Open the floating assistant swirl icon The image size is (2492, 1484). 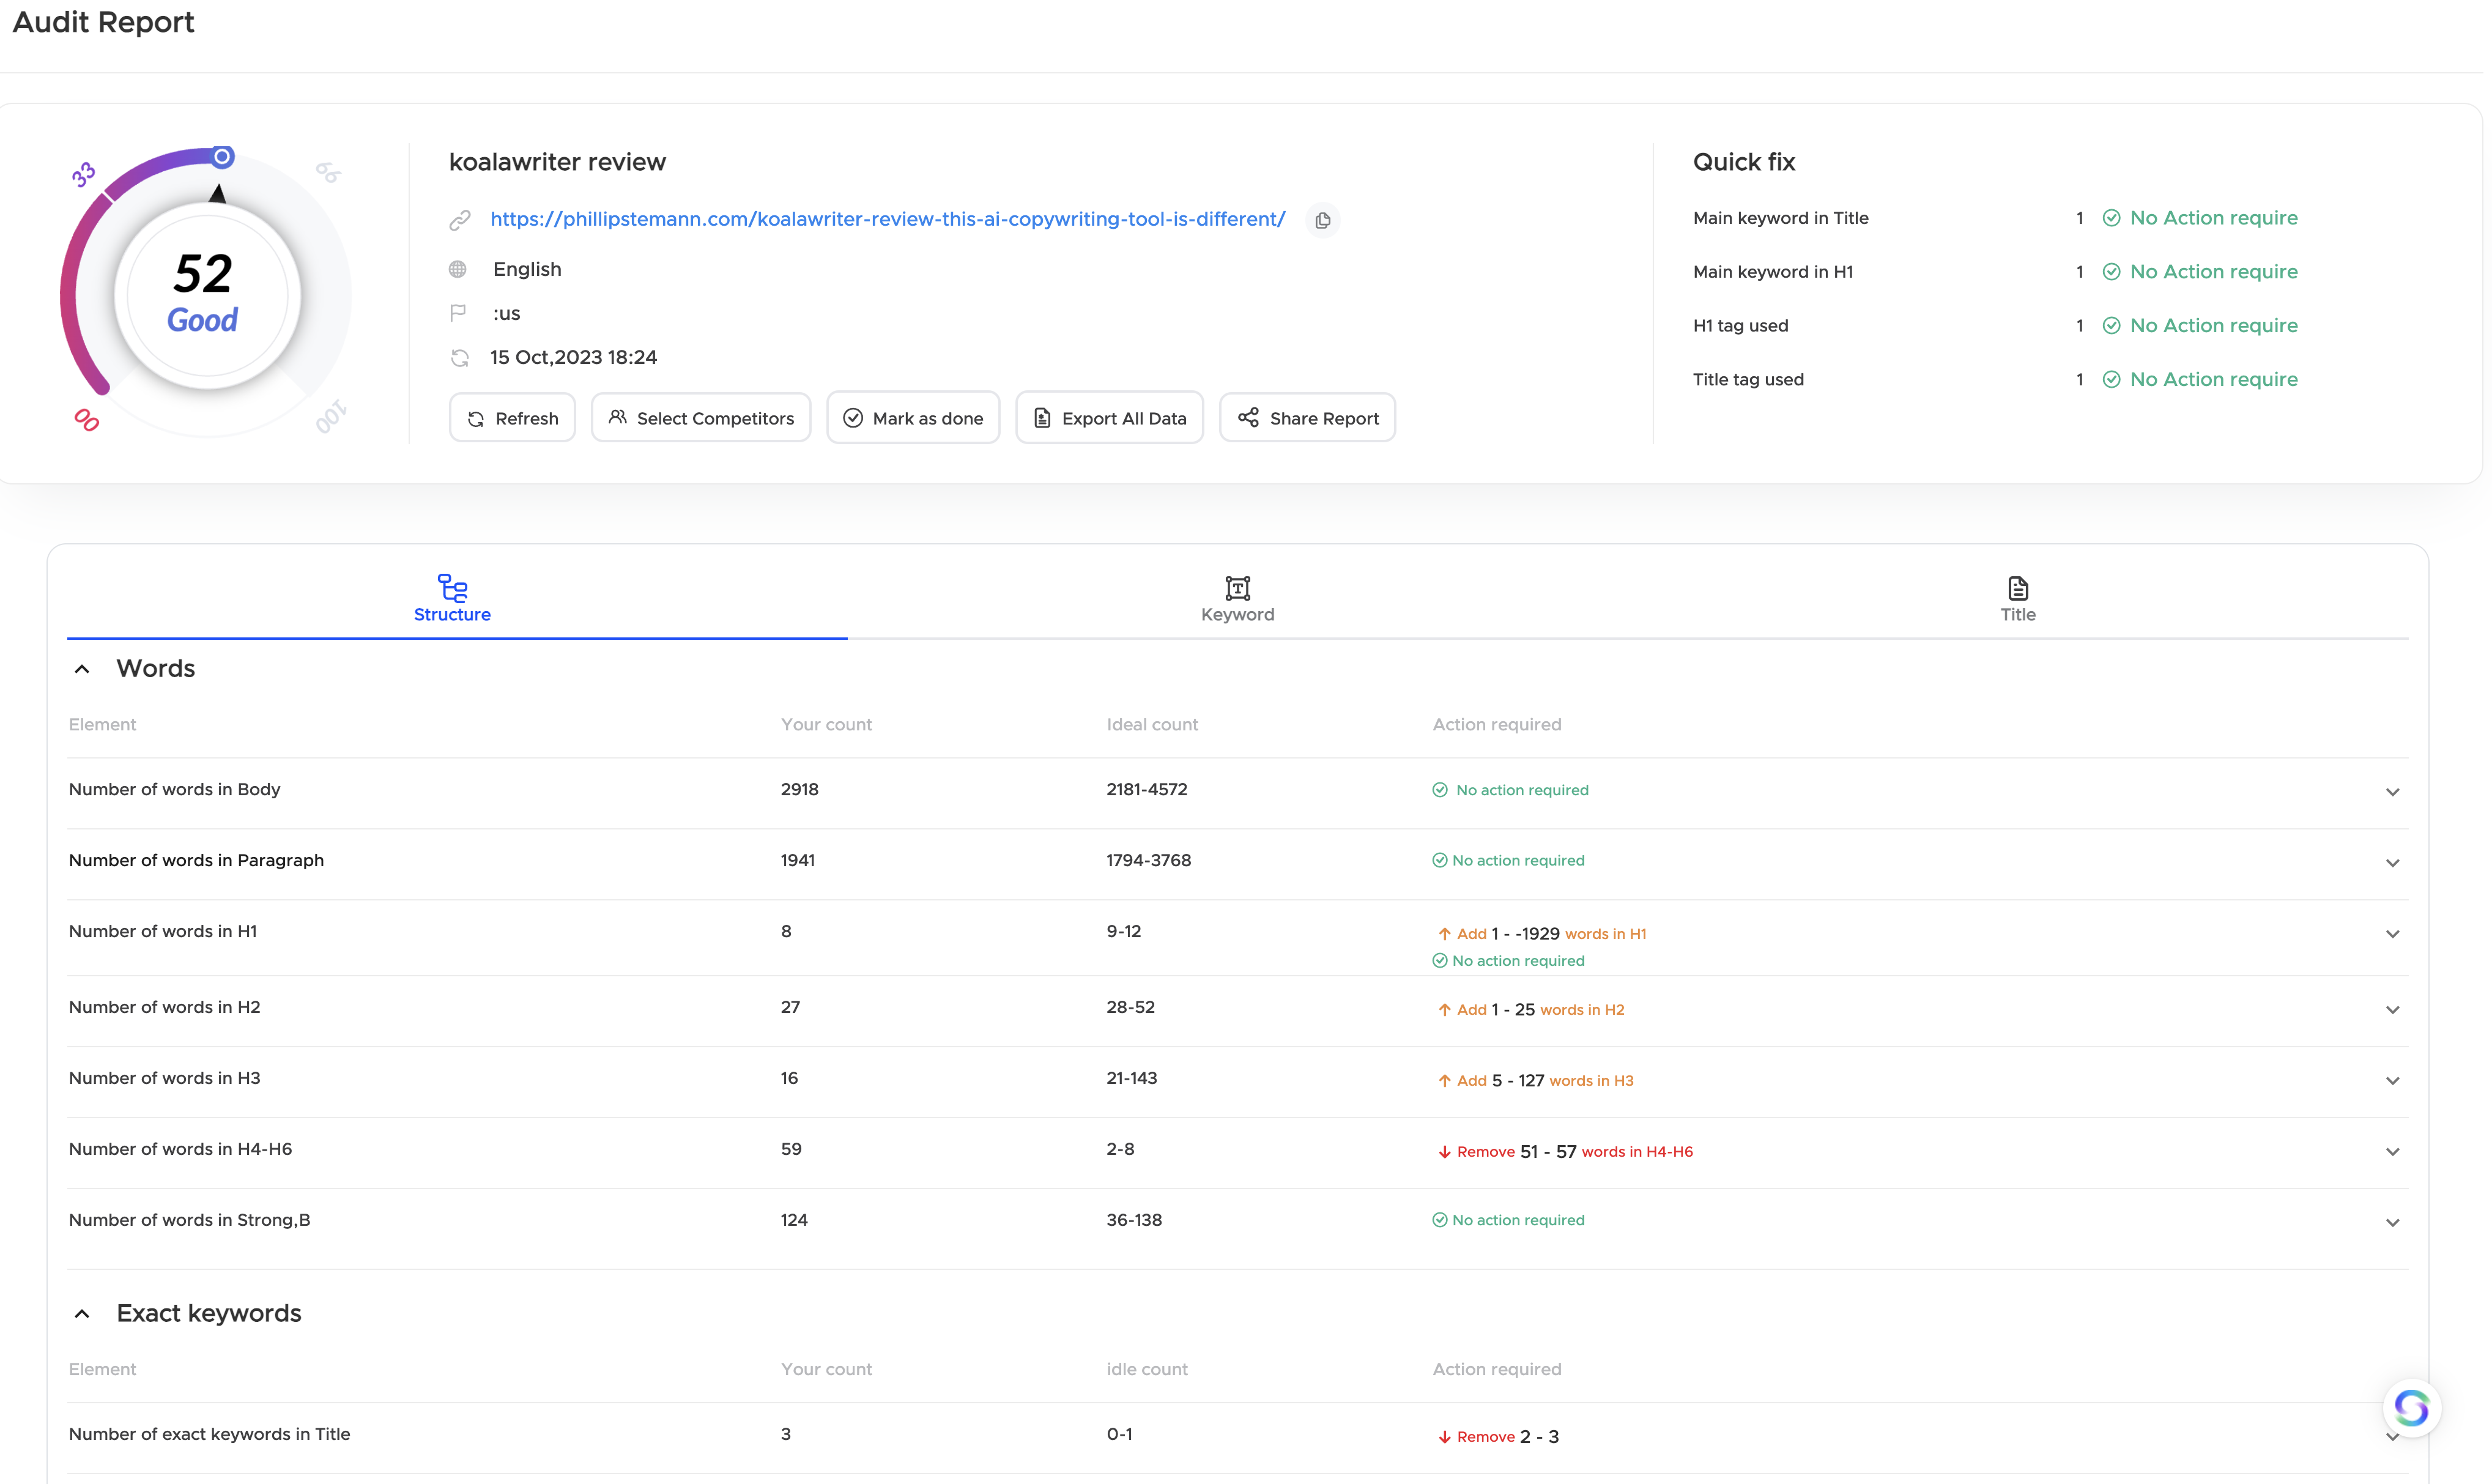pos(2411,1408)
